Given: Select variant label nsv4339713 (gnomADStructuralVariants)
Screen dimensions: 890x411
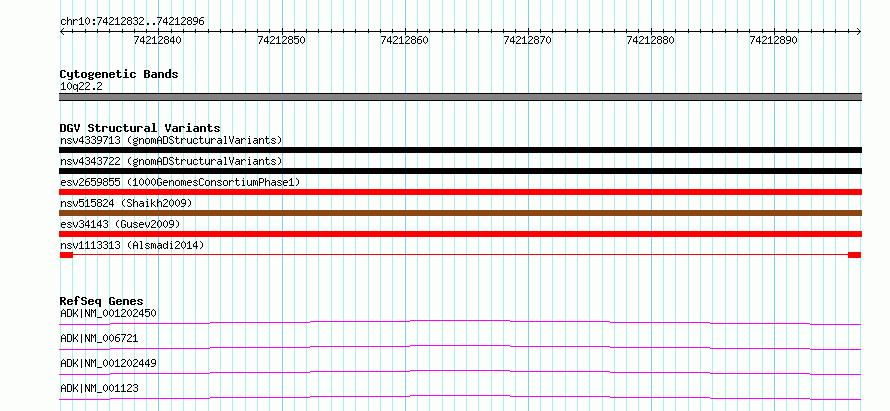Looking at the screenshot, I should point(171,140).
